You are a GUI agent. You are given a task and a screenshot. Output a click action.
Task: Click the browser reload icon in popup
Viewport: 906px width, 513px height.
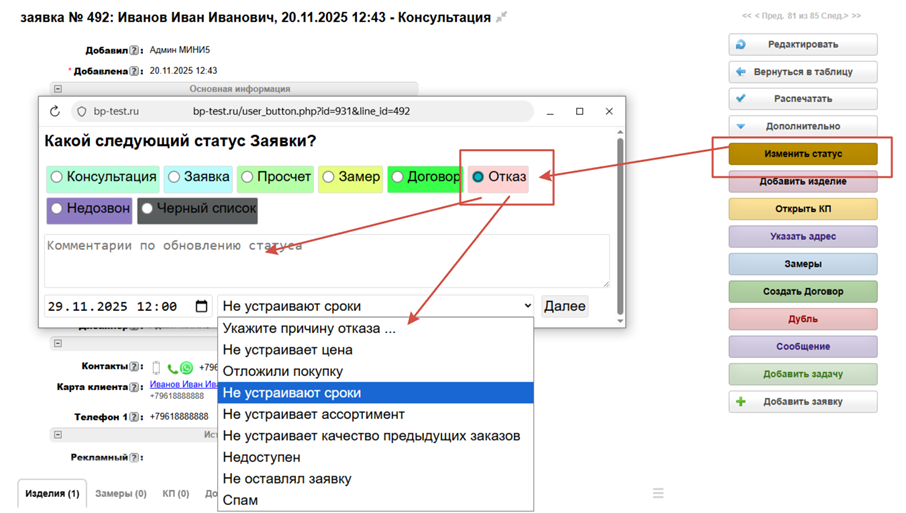coord(55,112)
